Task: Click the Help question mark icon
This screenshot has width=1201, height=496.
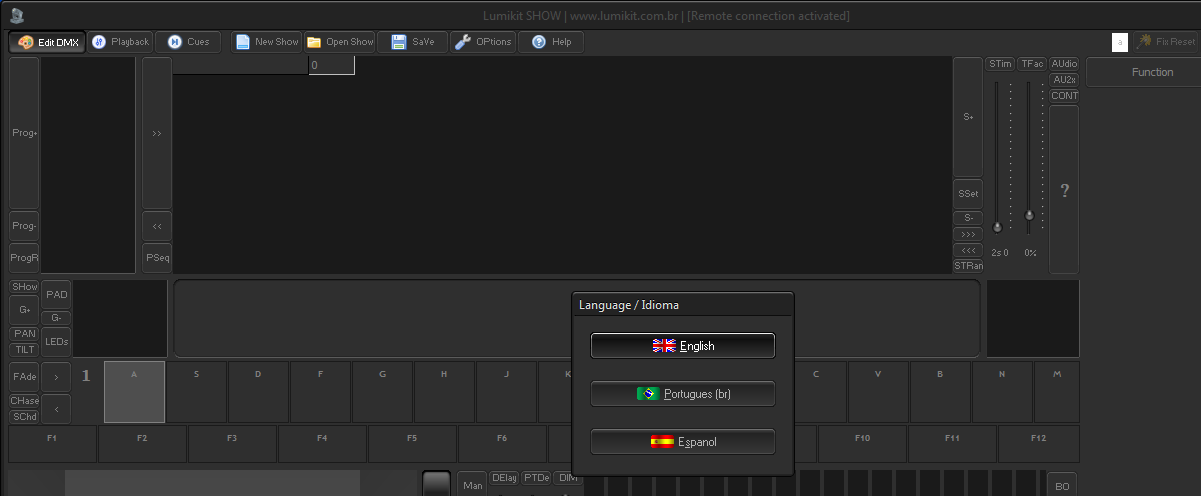Action: tap(539, 42)
